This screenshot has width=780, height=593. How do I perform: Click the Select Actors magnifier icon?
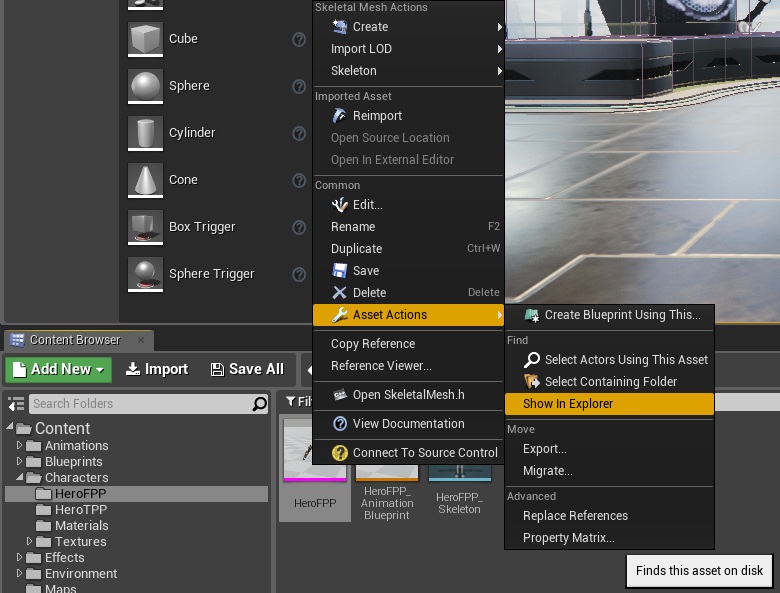532,360
